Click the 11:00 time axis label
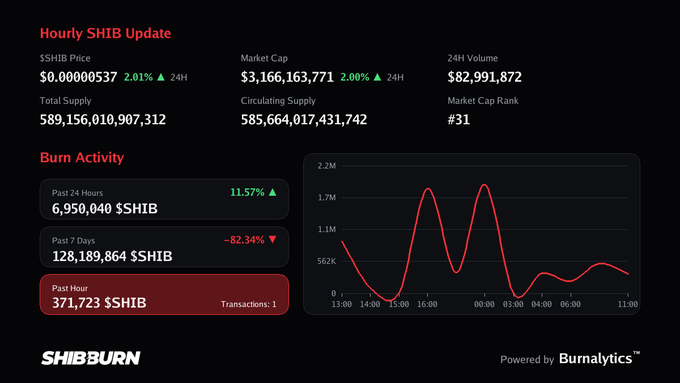This screenshot has height=383, width=680. click(628, 304)
